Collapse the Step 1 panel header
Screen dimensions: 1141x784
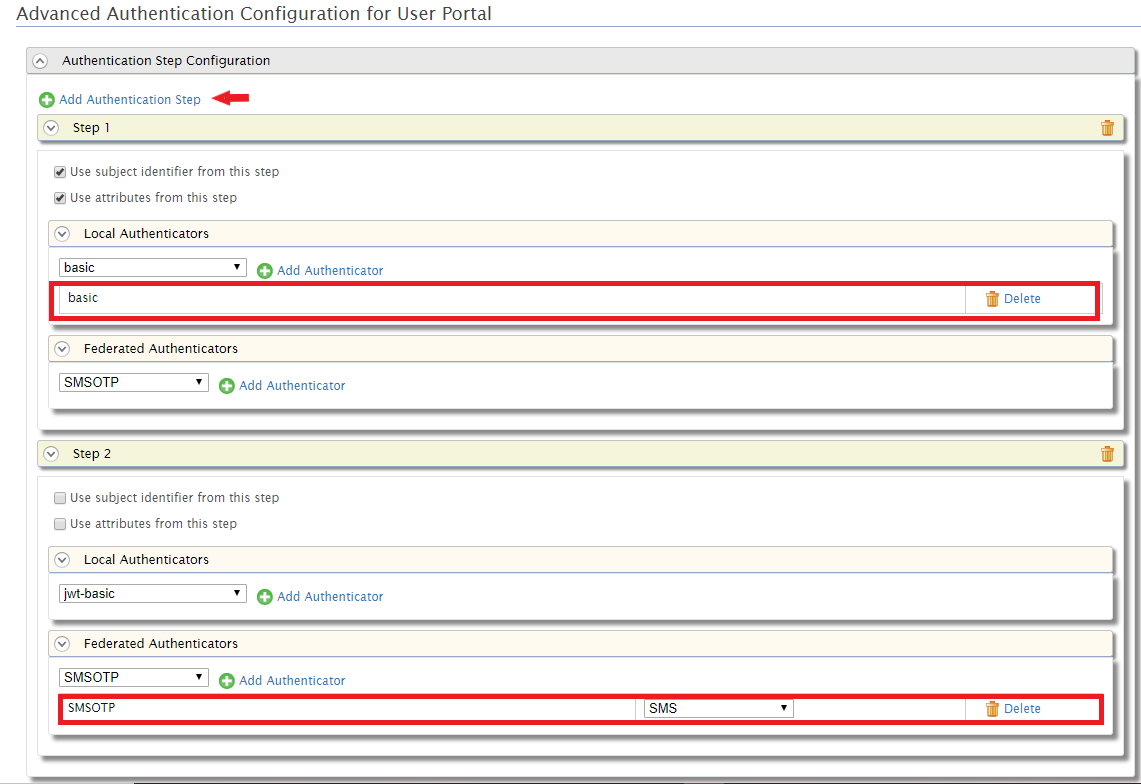pos(52,128)
